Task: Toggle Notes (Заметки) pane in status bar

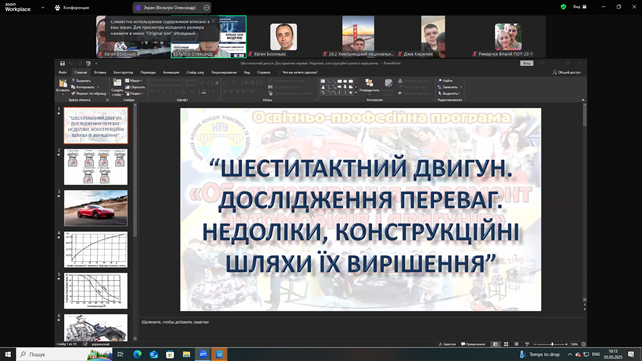Action: click(x=447, y=344)
